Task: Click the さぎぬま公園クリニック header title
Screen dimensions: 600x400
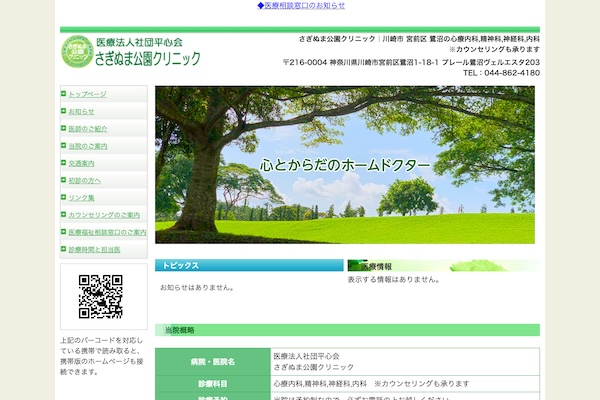Action: 148,59
